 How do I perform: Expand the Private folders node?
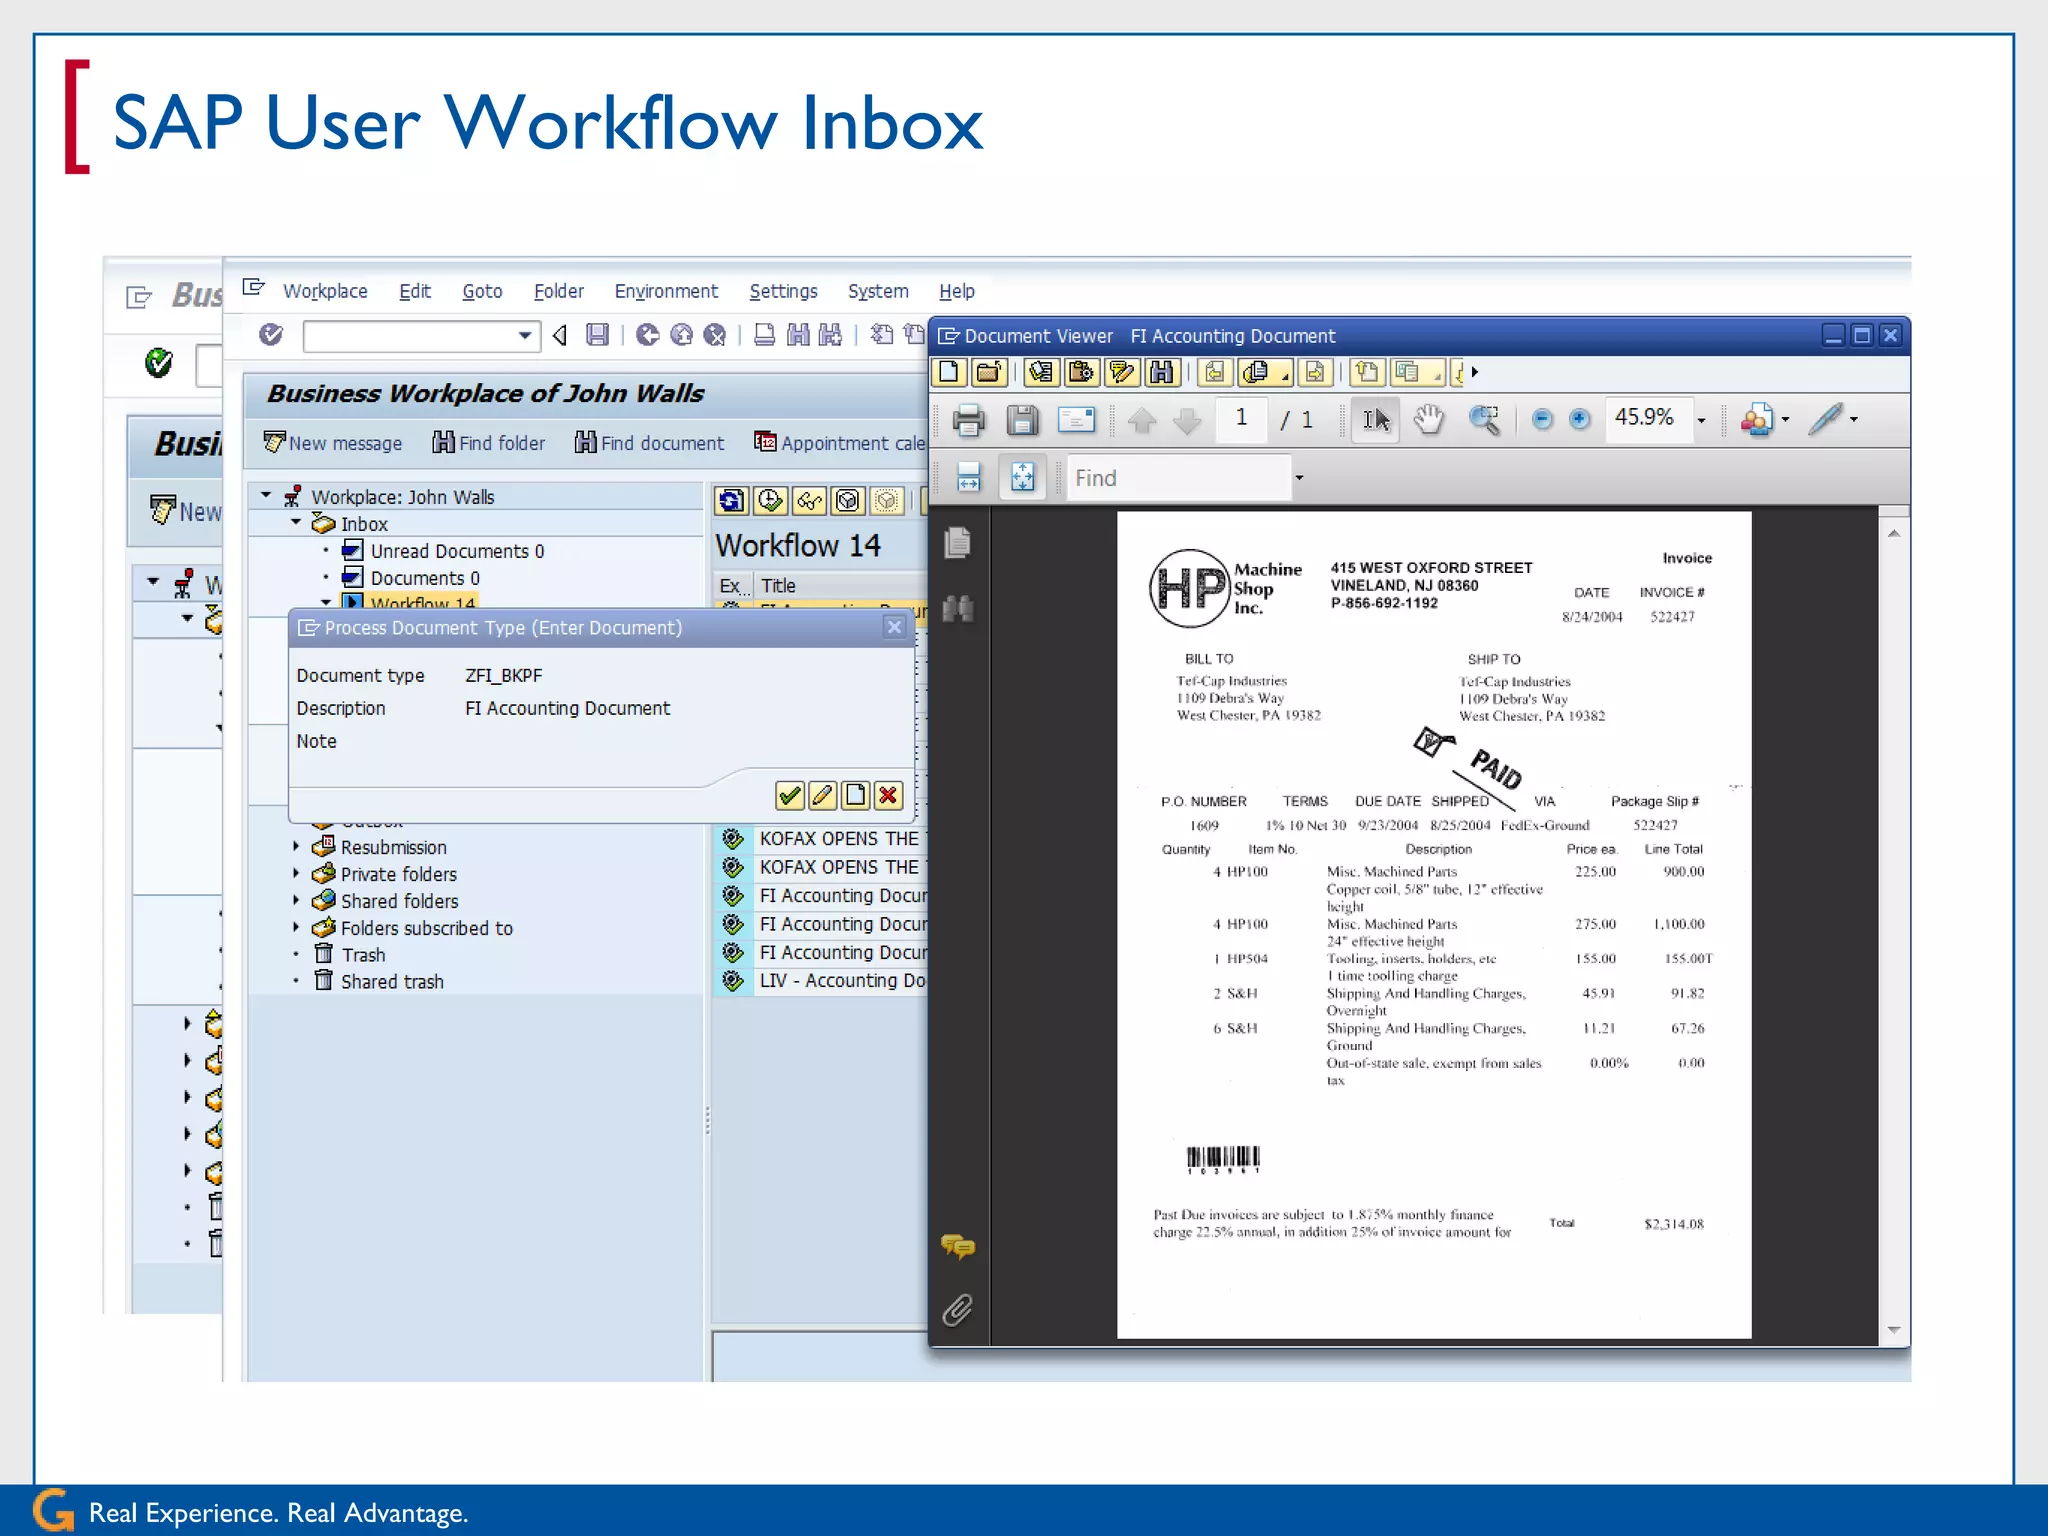pyautogui.click(x=296, y=873)
